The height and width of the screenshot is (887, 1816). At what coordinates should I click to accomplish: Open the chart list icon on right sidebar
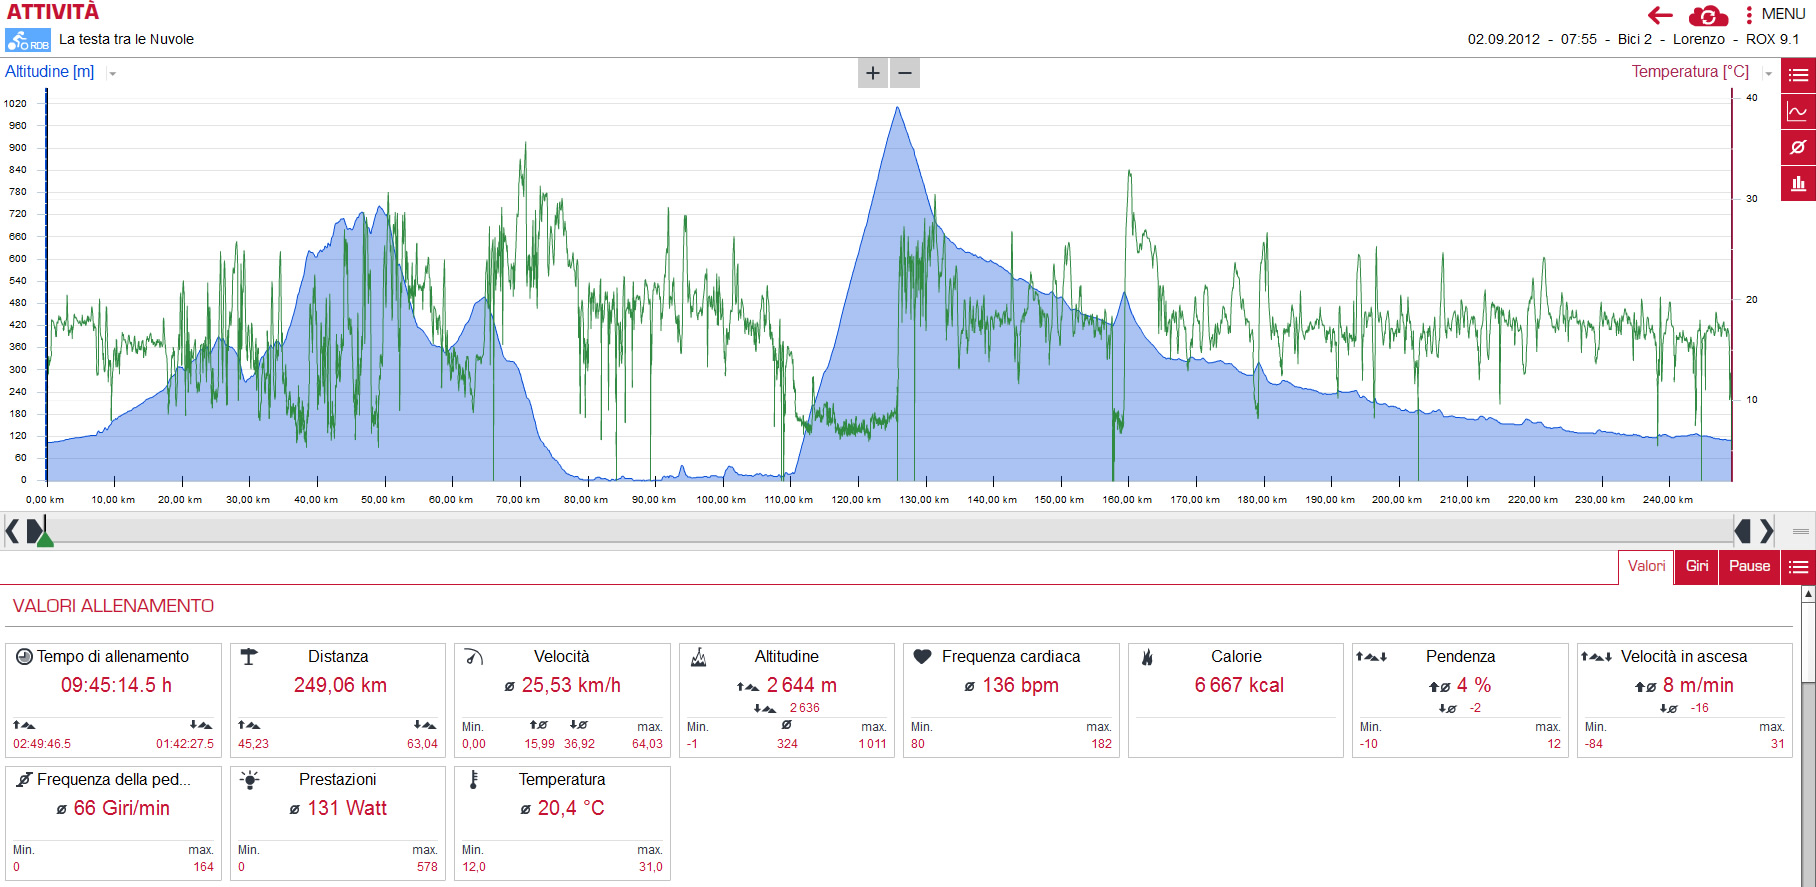pos(1798,75)
